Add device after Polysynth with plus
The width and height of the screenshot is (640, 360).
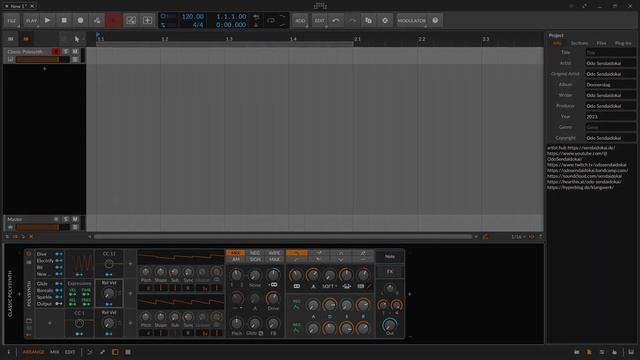click(409, 294)
